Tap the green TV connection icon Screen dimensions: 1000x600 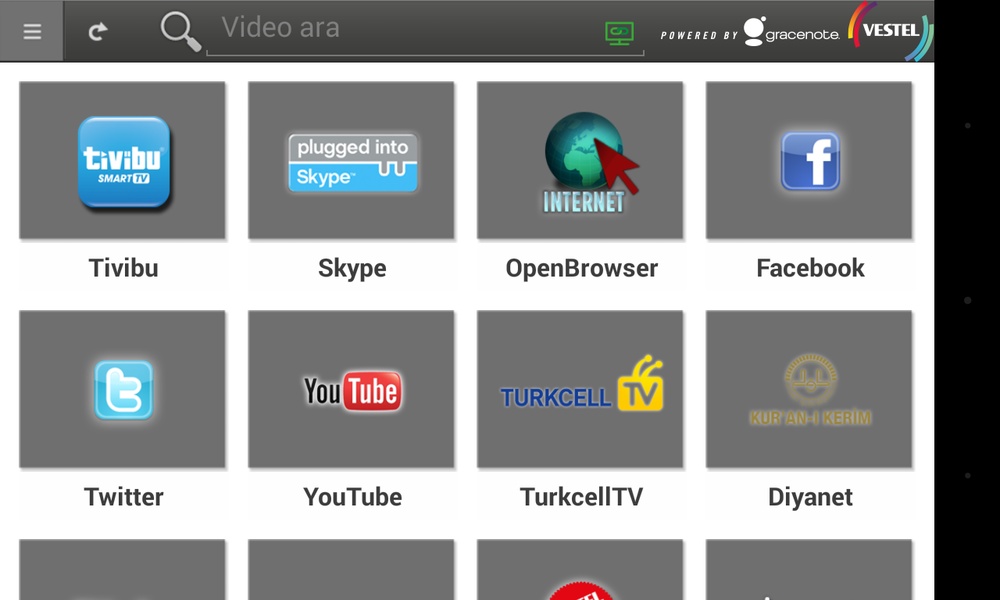pyautogui.click(x=619, y=33)
